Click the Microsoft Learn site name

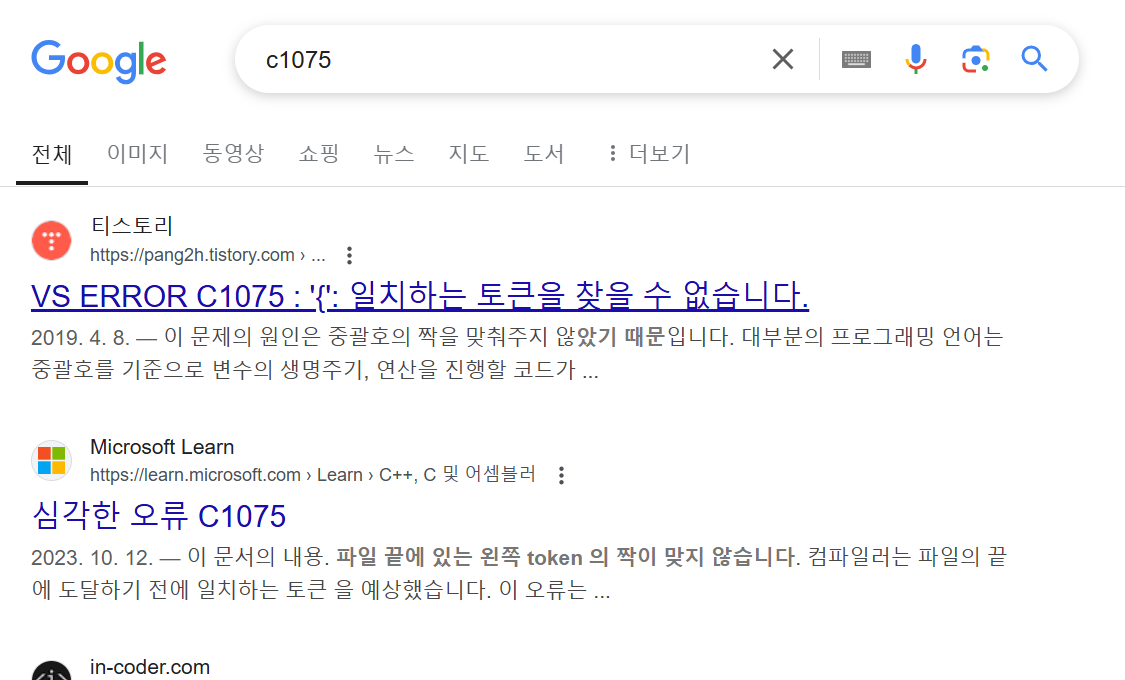pos(162,447)
